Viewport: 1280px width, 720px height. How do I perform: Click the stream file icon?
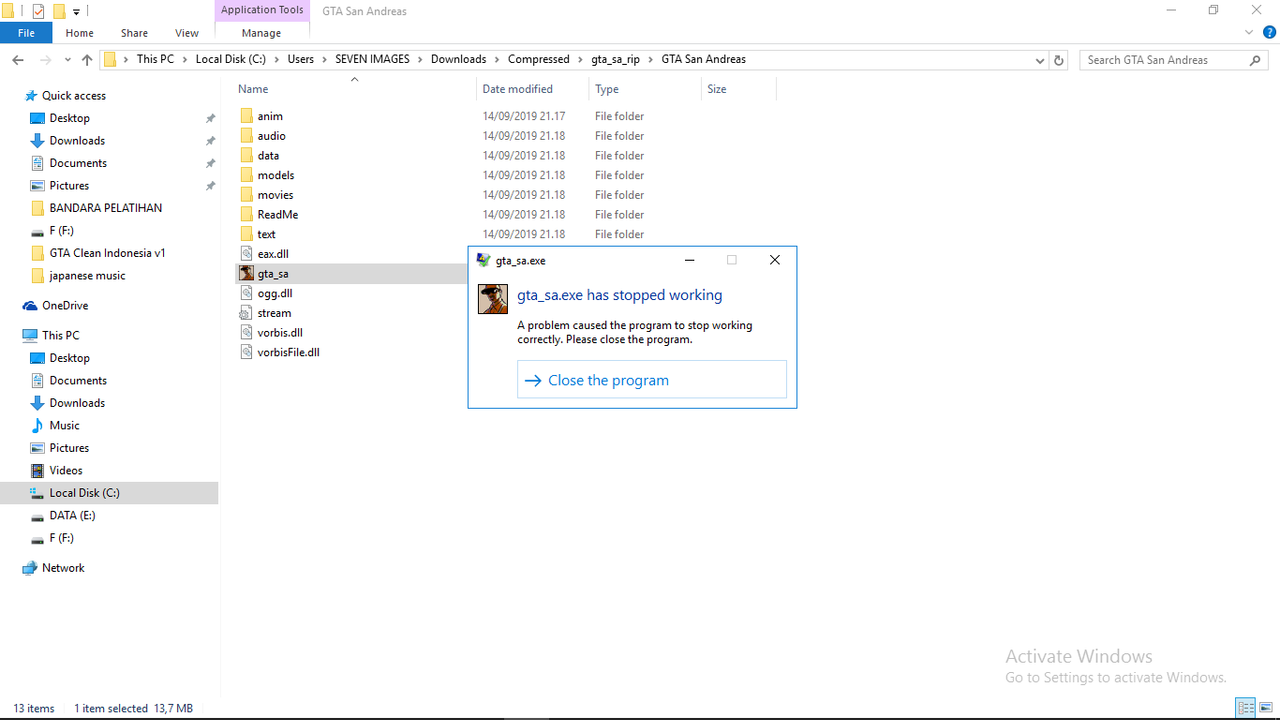pyautogui.click(x=247, y=313)
